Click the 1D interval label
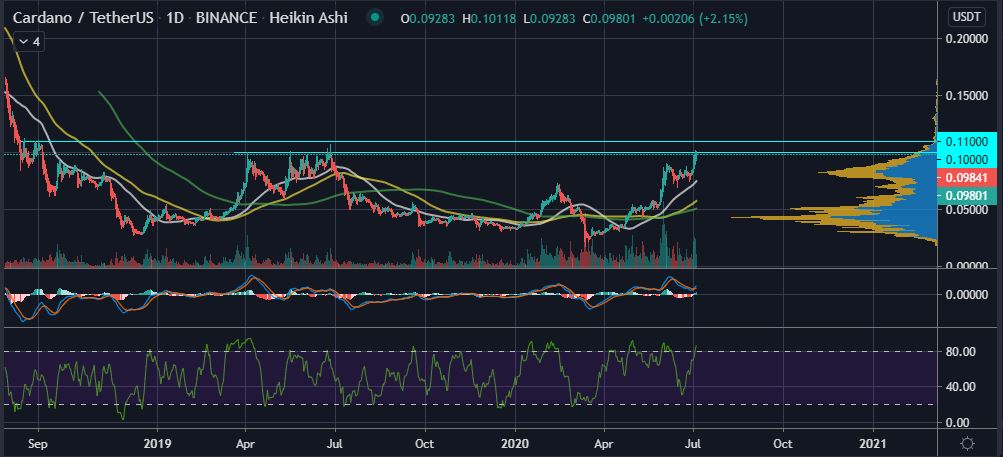The width and height of the screenshot is (1003, 457). tap(173, 18)
